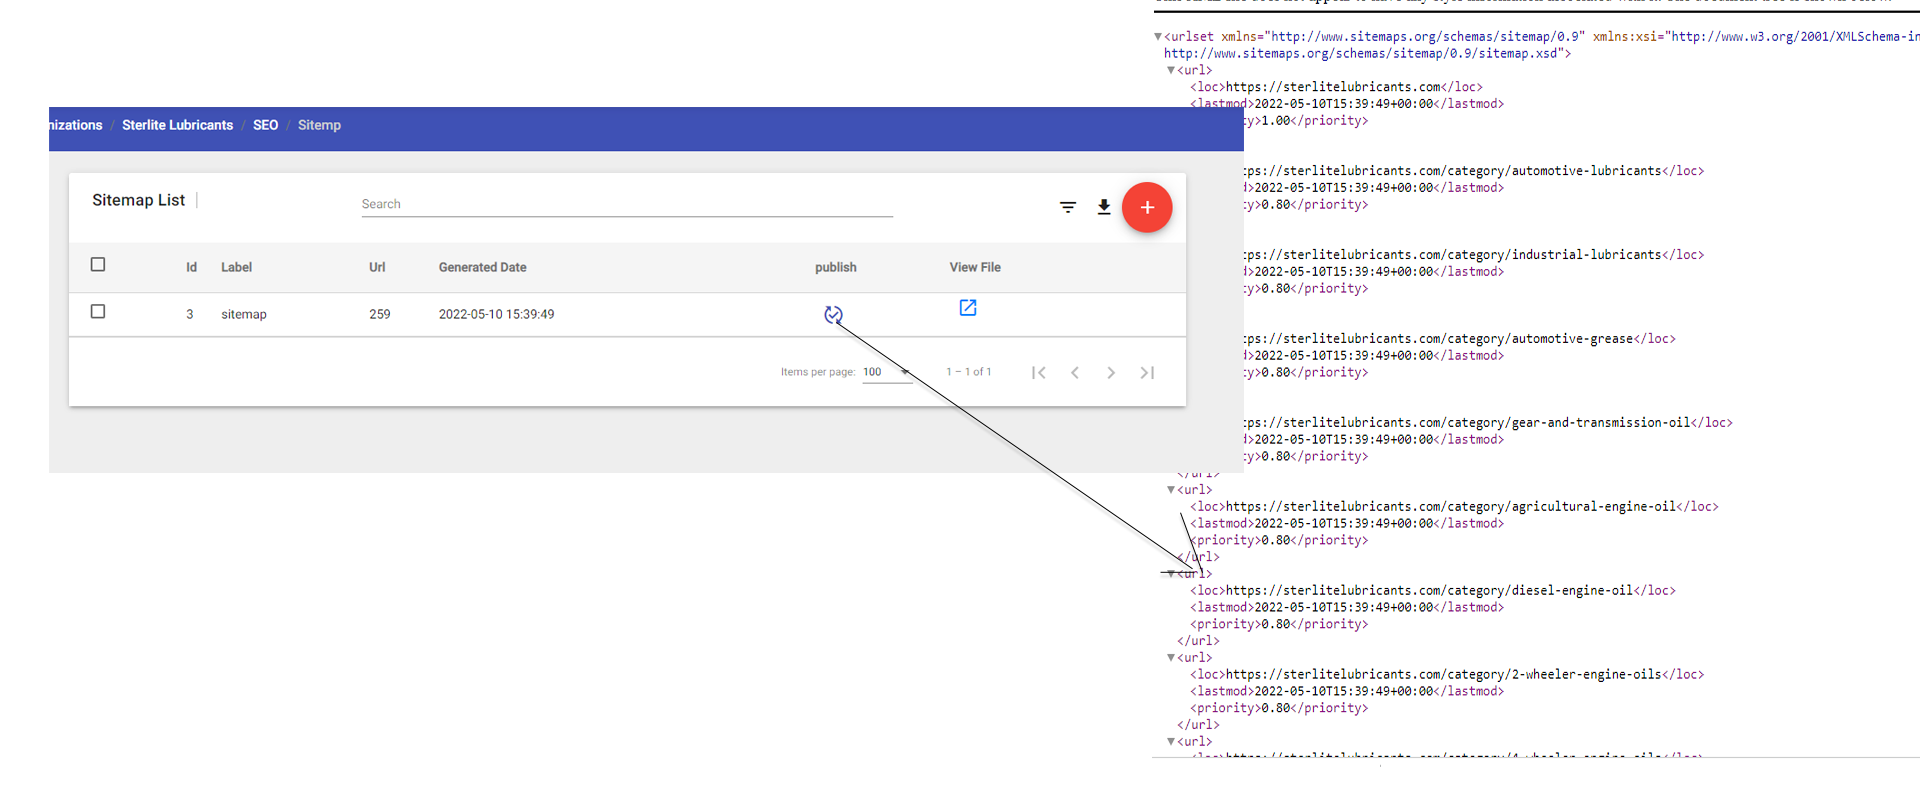
Task: Collapse the root urlset XML node
Action: coord(1158,37)
